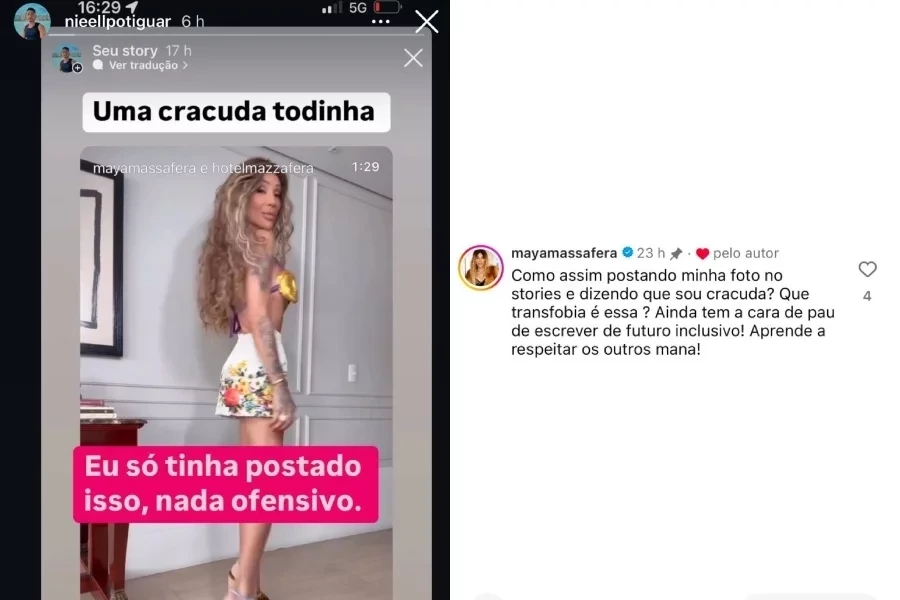Tap the pink Eu só tinha postado caption

[226, 484]
